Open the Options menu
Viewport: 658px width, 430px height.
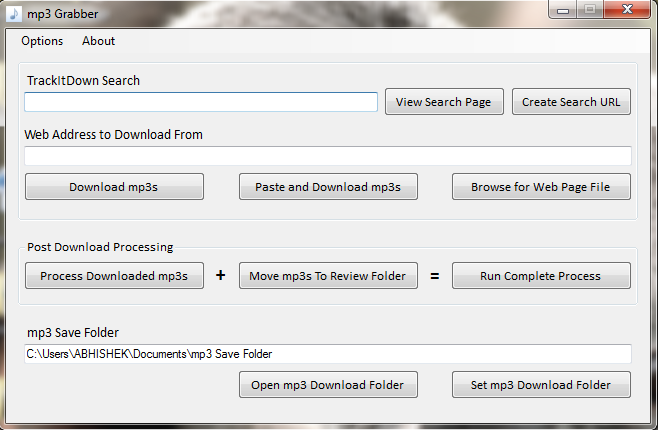click(x=42, y=41)
